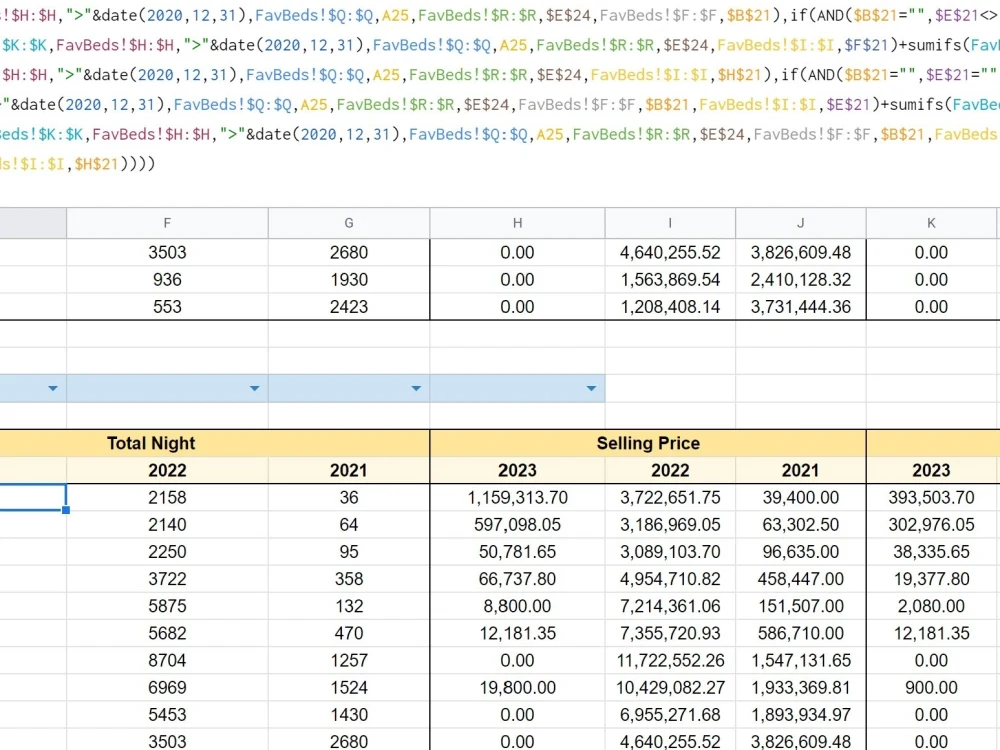Select cell with value 64

coord(349,525)
